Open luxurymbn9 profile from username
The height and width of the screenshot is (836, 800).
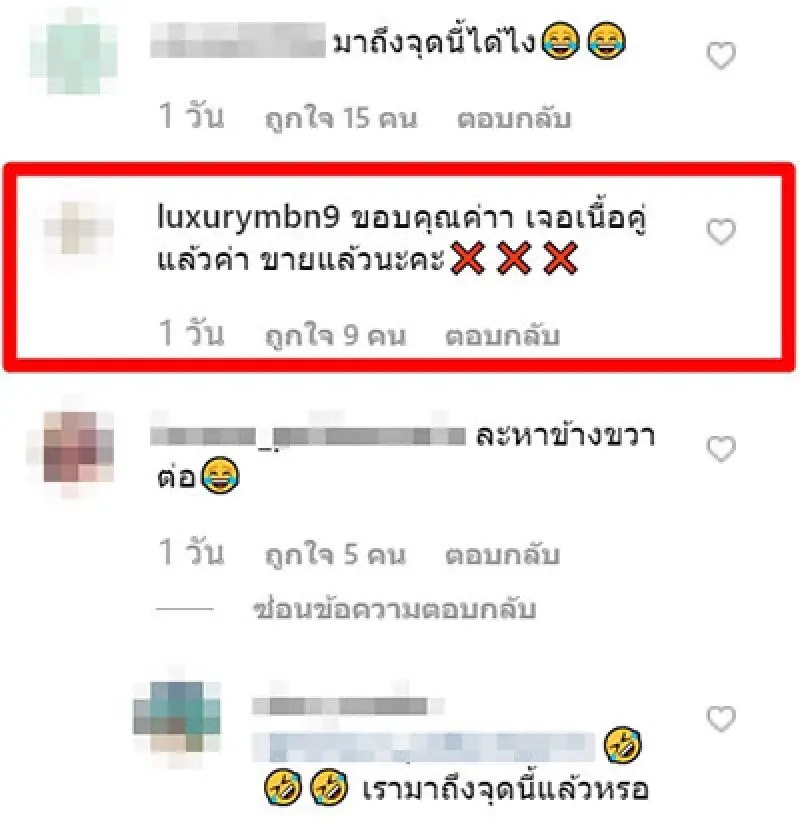248,218
